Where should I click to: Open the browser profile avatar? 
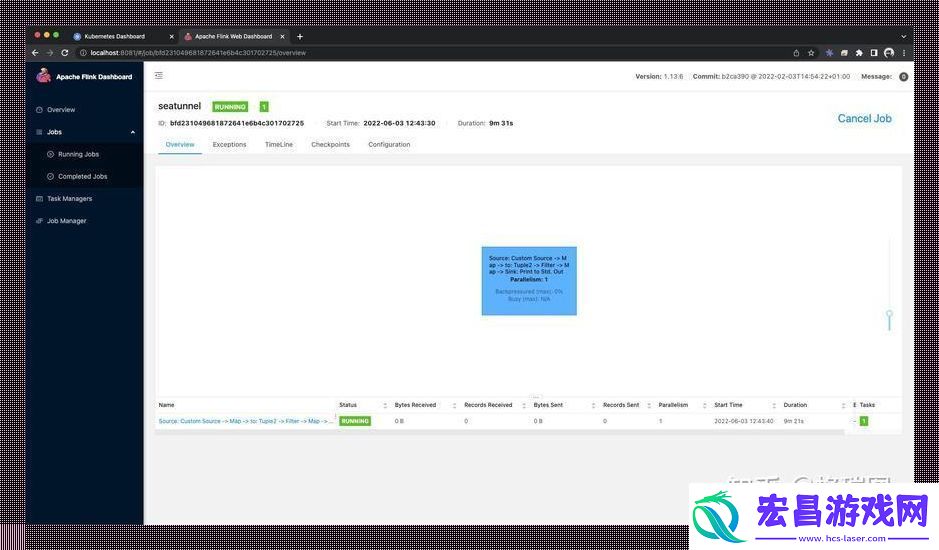coord(889,53)
